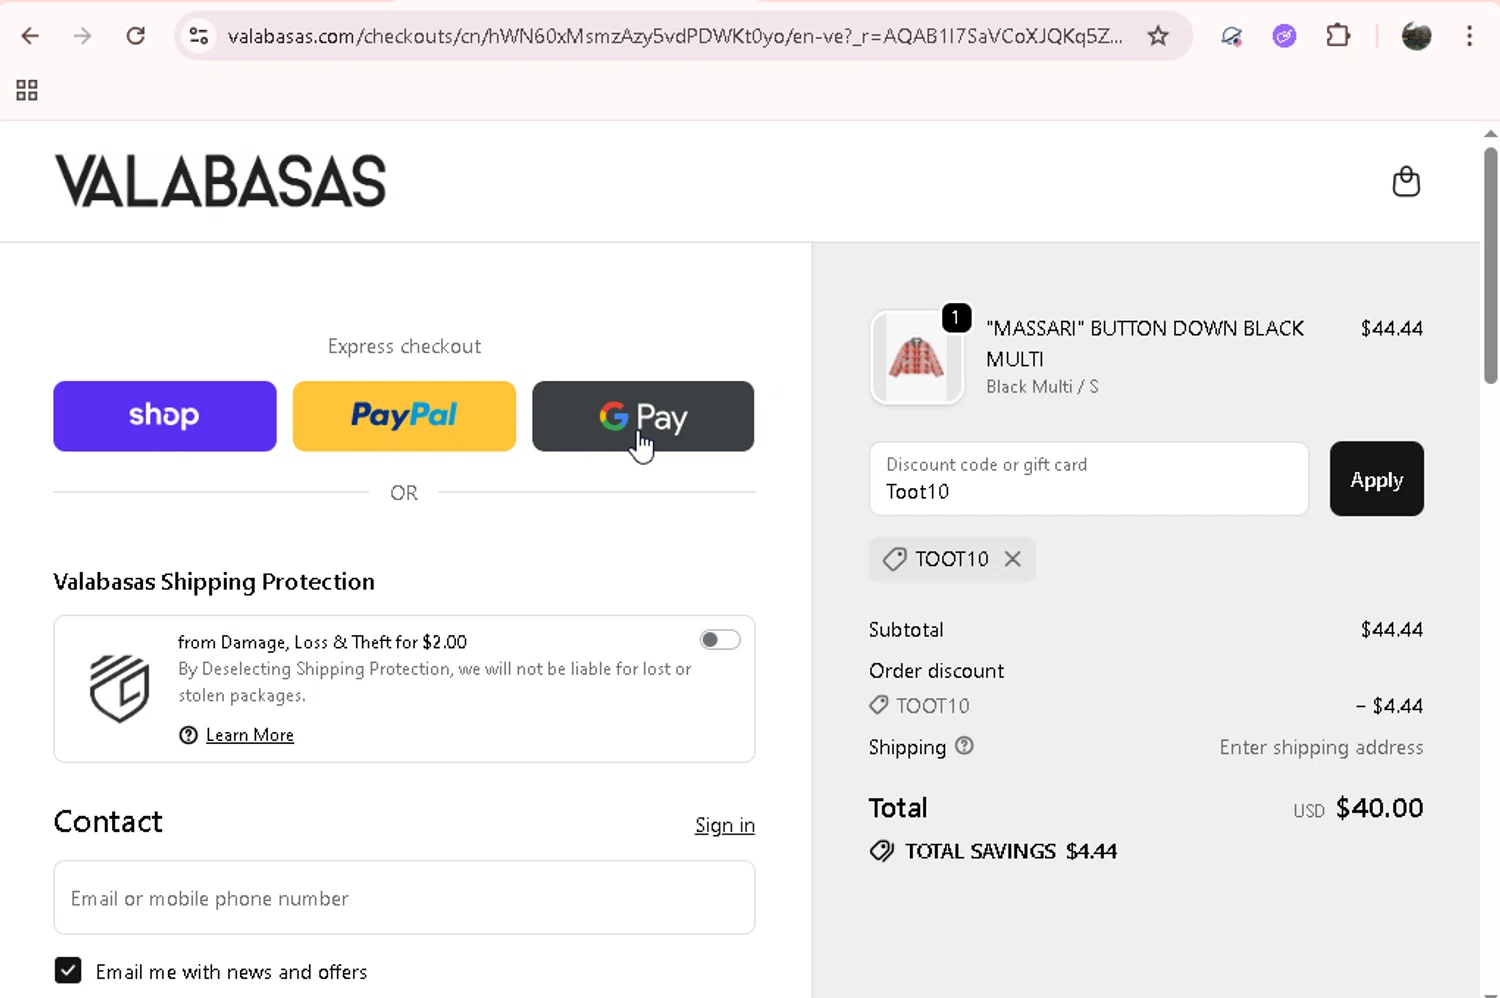The width and height of the screenshot is (1500, 998).
Task: Open the apps grid in bookmarks bar
Action: (27, 90)
